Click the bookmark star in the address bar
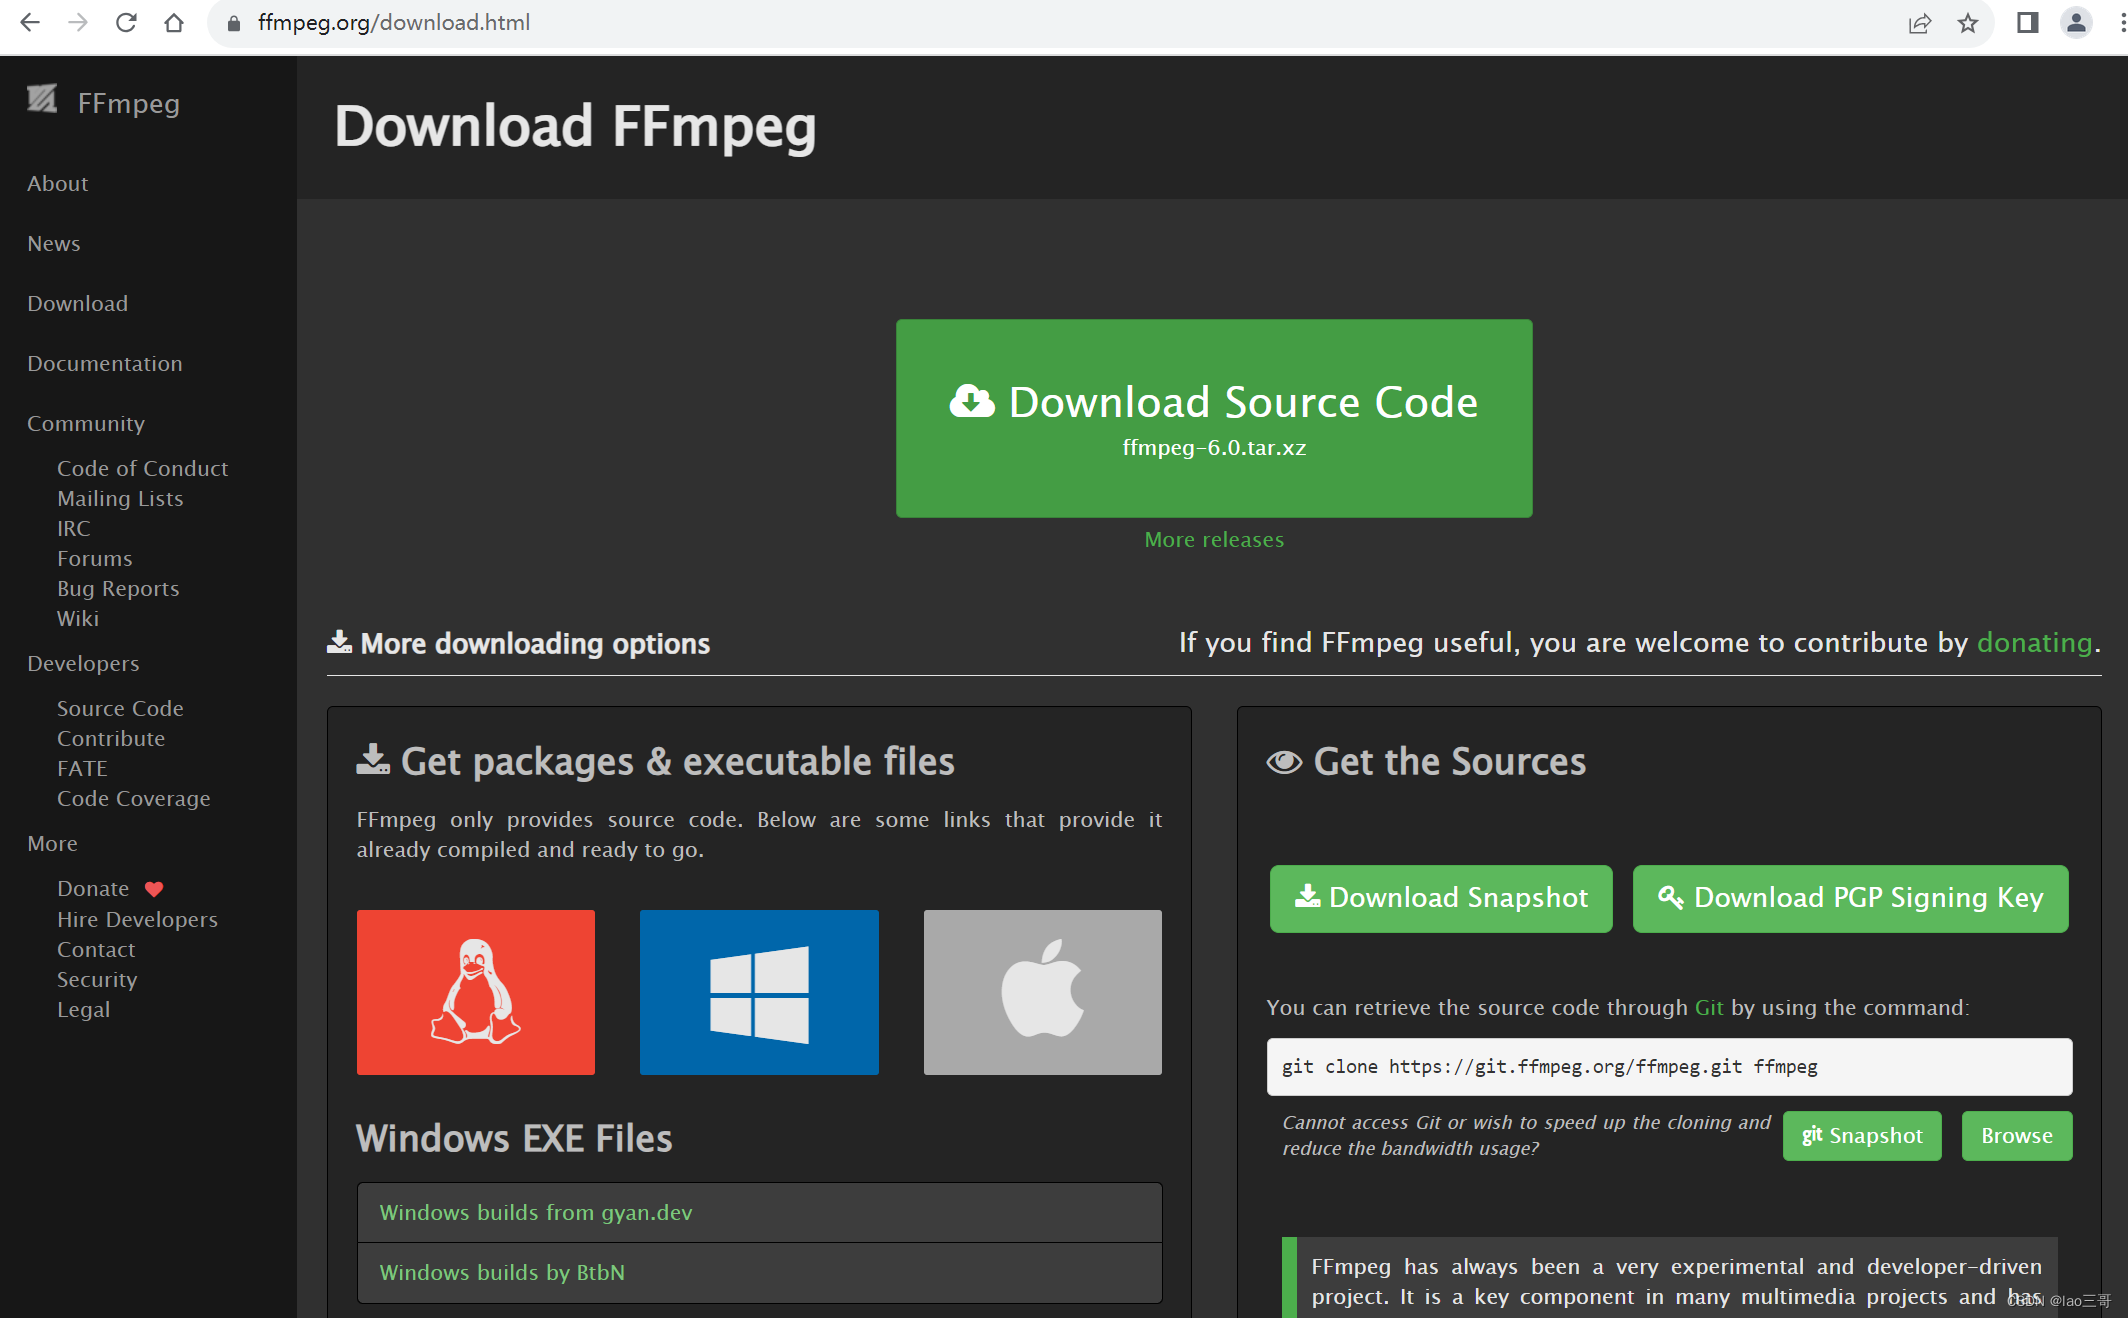This screenshot has width=2128, height=1318. (x=1968, y=22)
